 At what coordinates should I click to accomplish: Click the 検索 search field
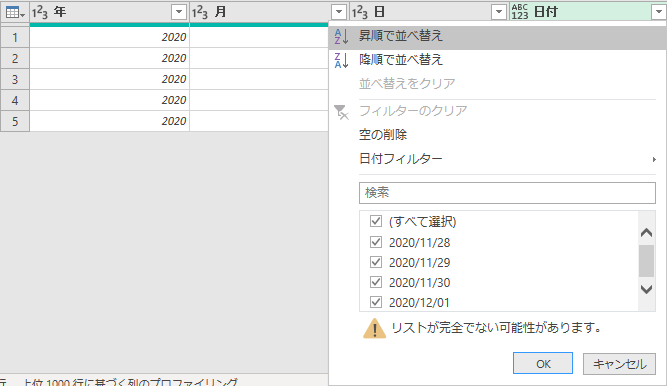(x=507, y=193)
